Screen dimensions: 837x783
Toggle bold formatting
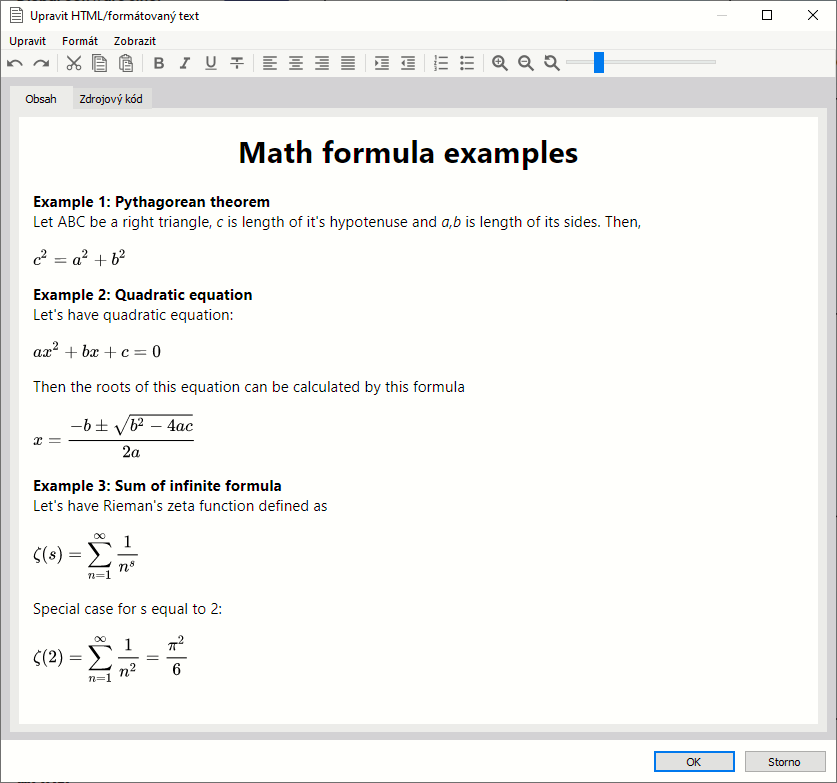[x=159, y=63]
